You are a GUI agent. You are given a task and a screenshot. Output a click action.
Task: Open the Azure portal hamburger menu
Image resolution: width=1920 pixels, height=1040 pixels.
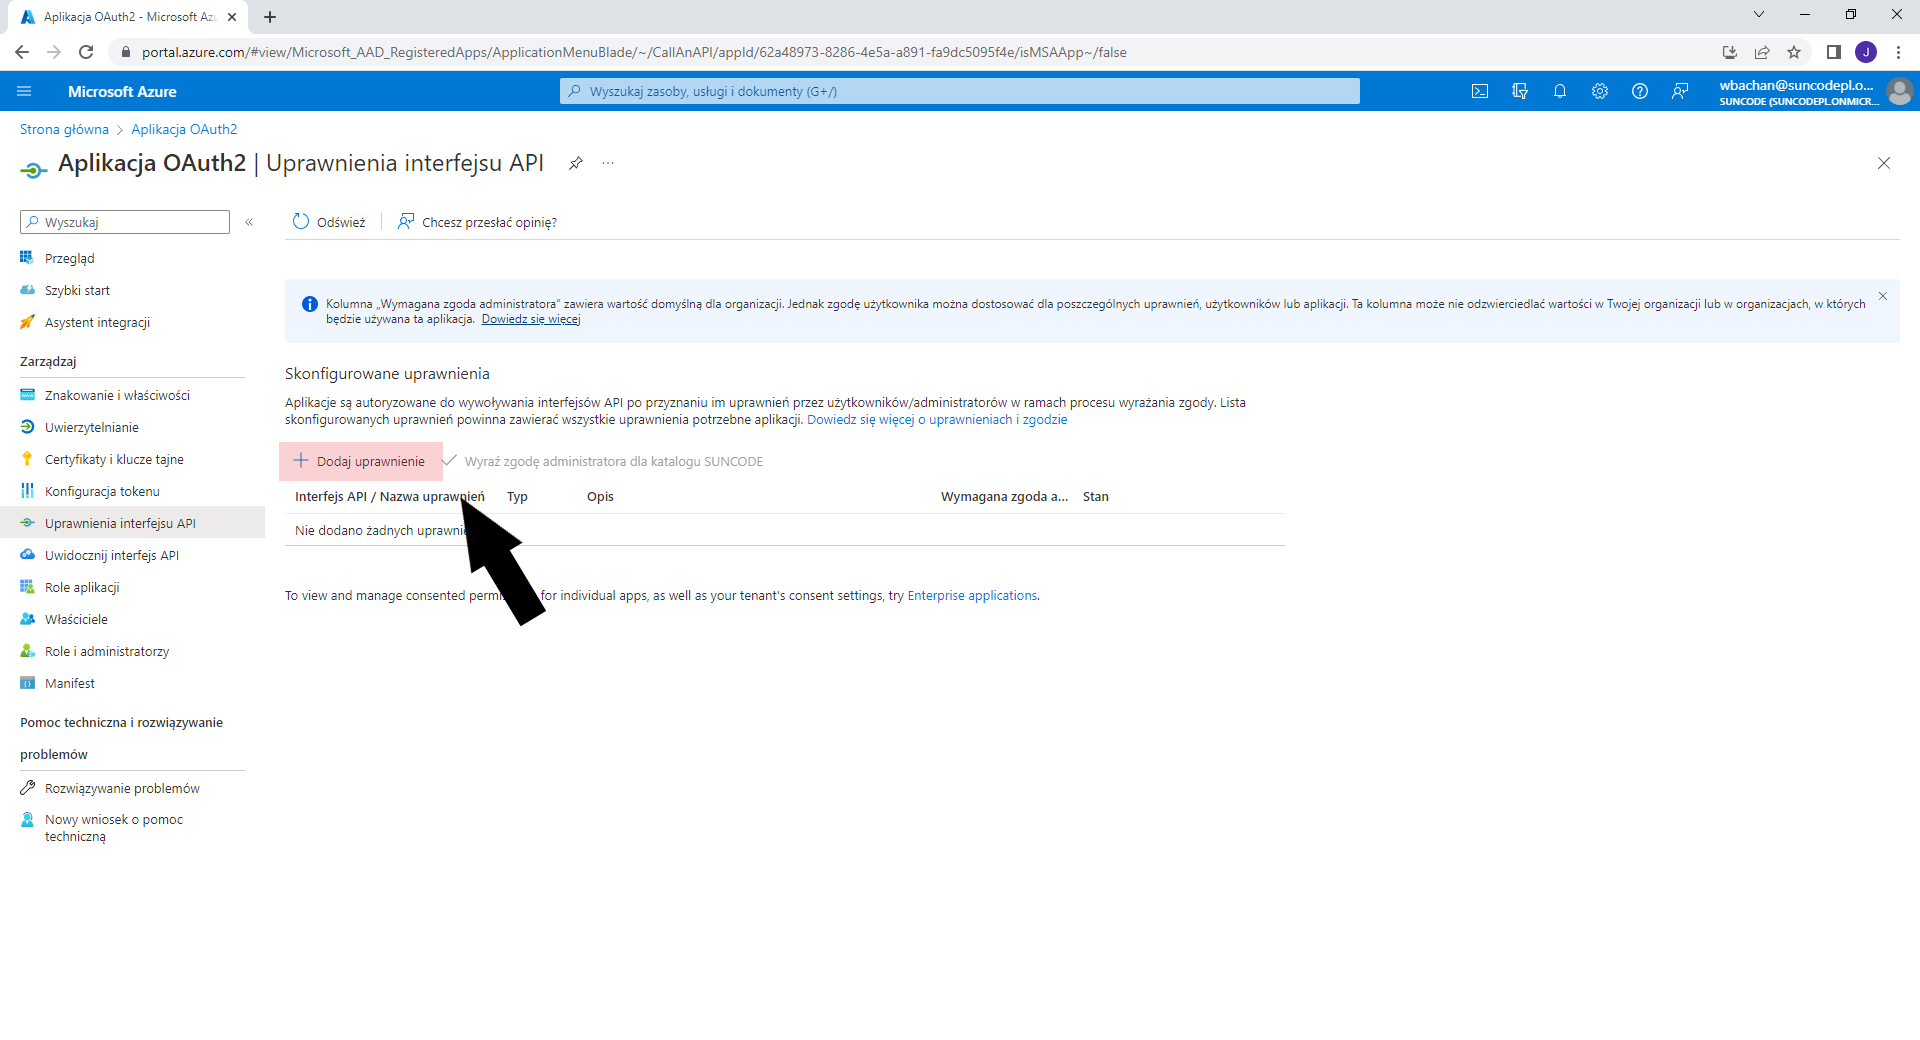click(24, 91)
